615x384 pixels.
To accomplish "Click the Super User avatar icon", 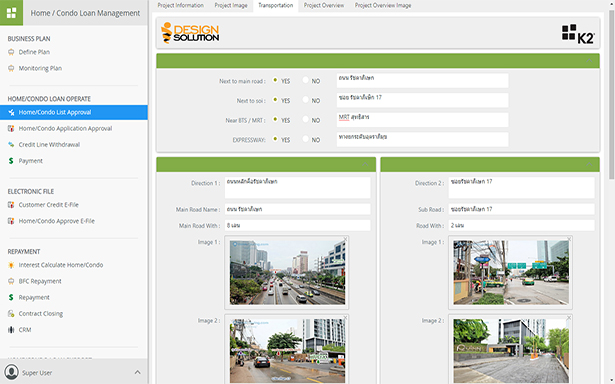I will coord(11,372).
